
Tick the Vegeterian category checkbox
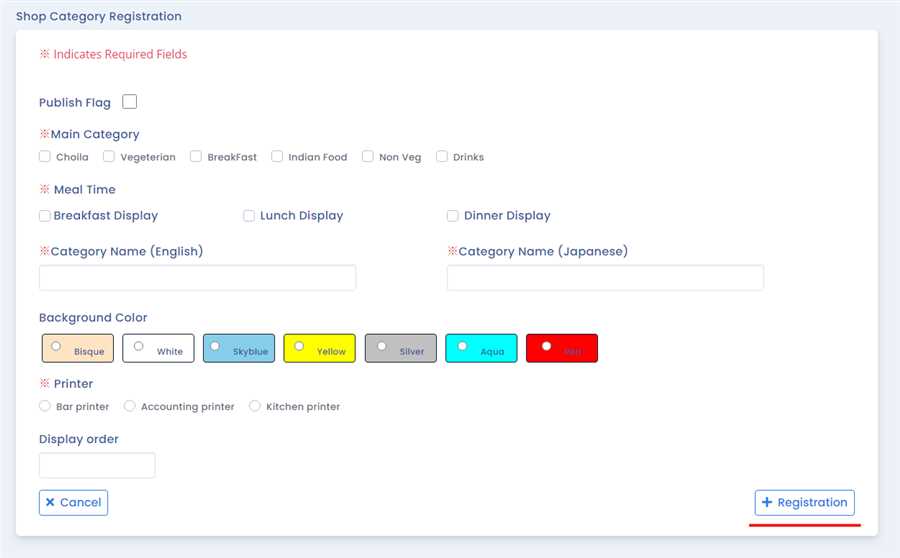coord(109,157)
